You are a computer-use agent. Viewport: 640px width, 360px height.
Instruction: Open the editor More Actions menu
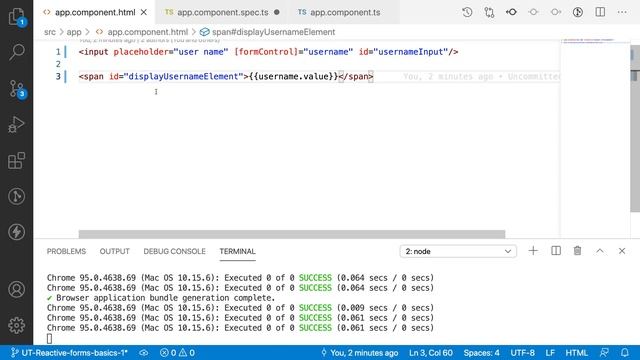click(x=622, y=12)
